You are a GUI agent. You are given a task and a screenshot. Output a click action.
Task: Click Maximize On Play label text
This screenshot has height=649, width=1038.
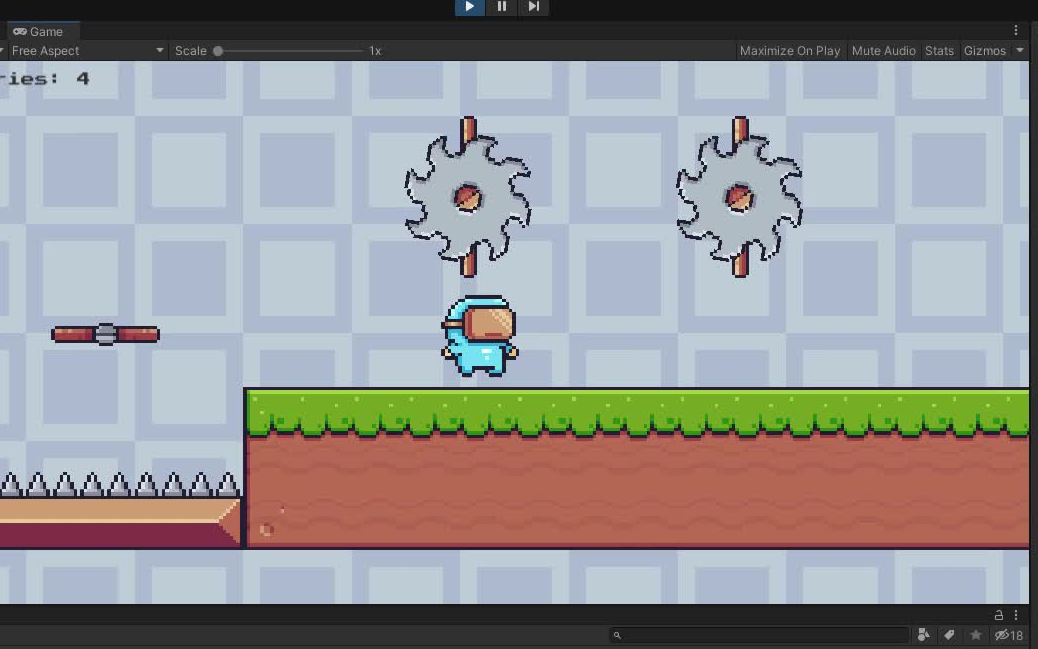(790, 50)
